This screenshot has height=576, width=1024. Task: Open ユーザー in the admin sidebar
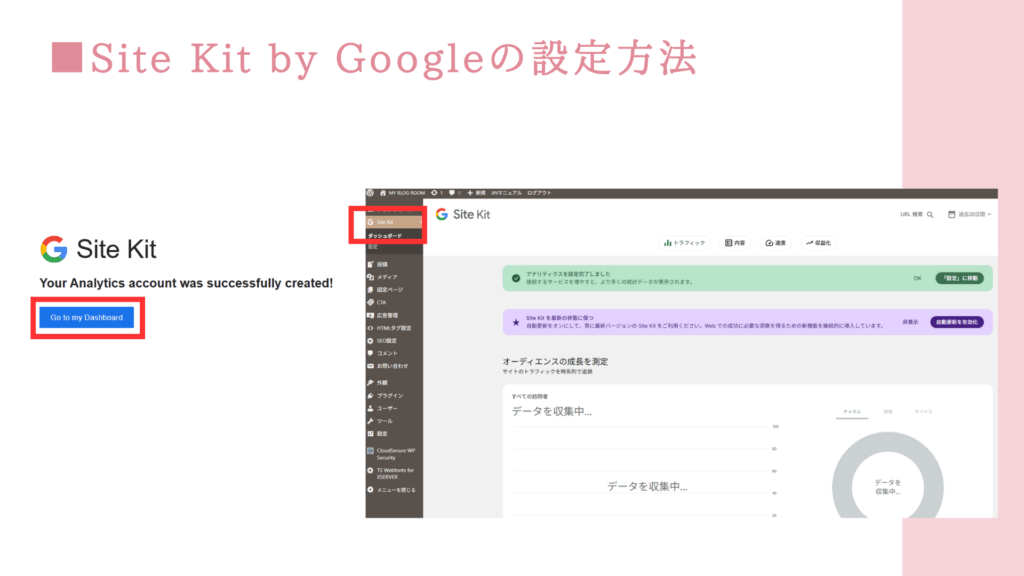click(x=387, y=408)
